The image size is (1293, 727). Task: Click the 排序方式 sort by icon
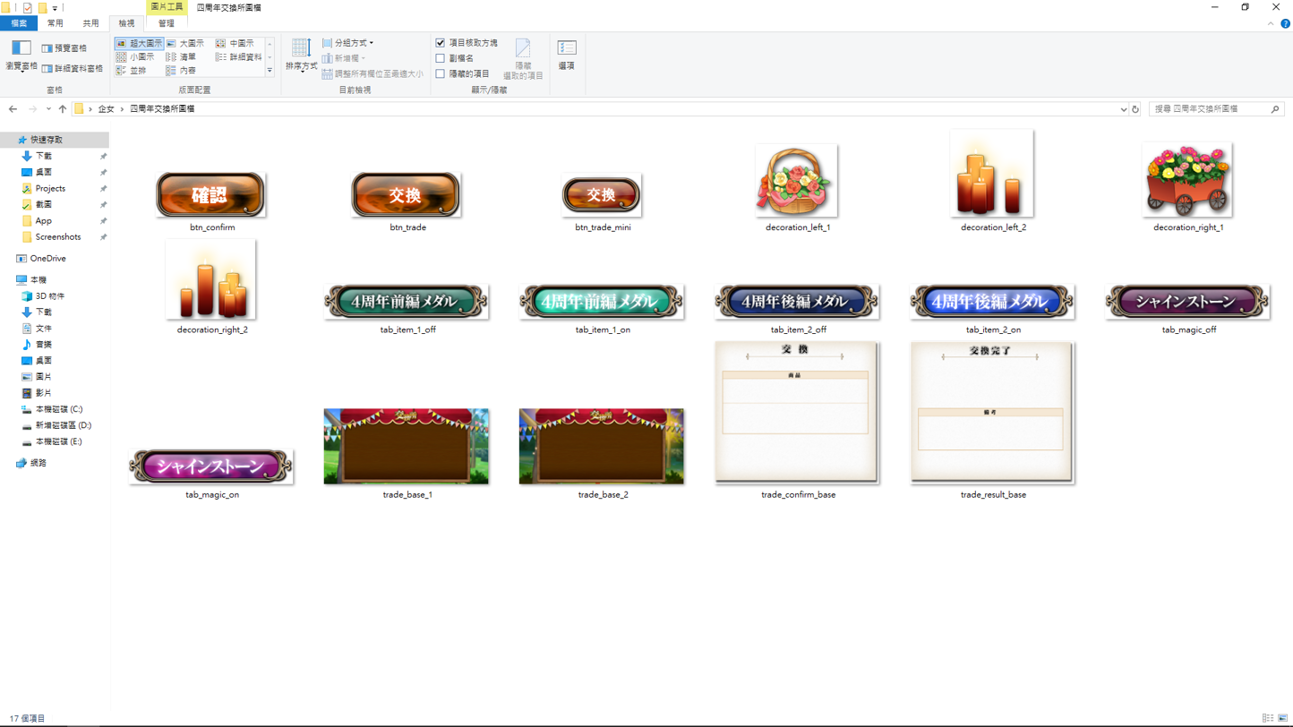coord(301,54)
